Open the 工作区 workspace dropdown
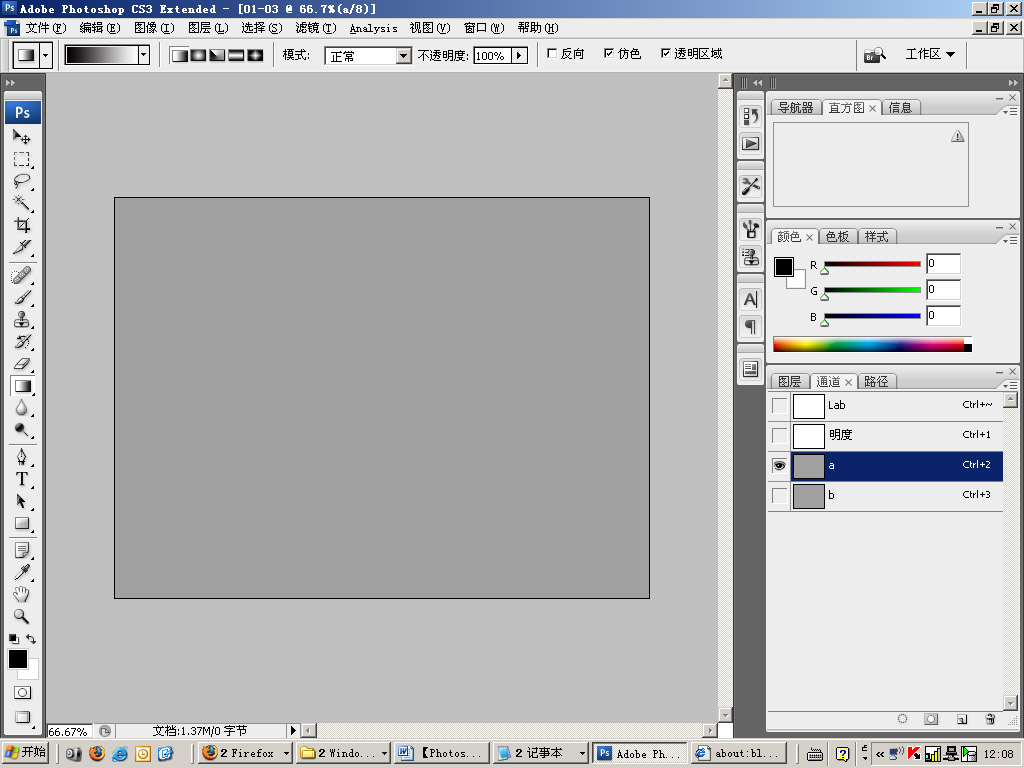1024x768 pixels. [930, 54]
